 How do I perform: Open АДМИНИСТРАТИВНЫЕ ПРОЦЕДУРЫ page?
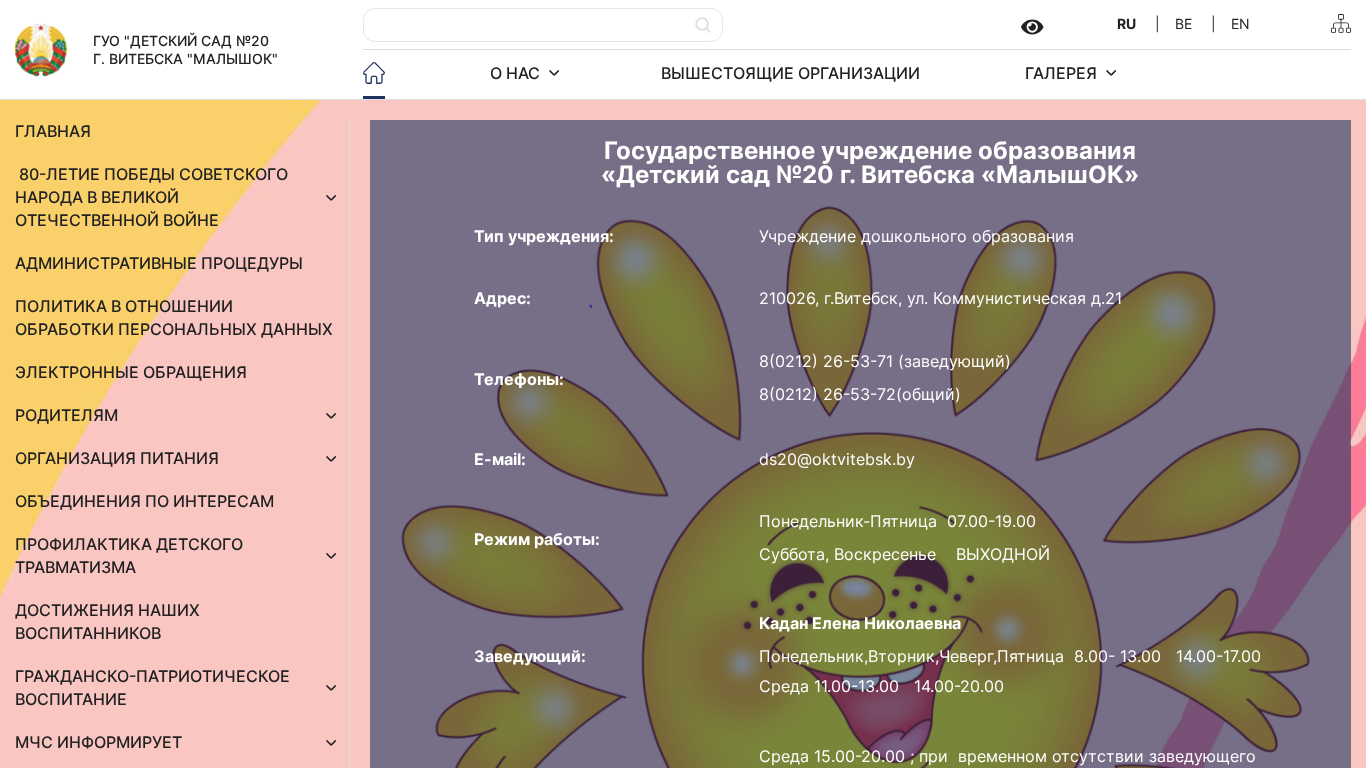(x=159, y=263)
